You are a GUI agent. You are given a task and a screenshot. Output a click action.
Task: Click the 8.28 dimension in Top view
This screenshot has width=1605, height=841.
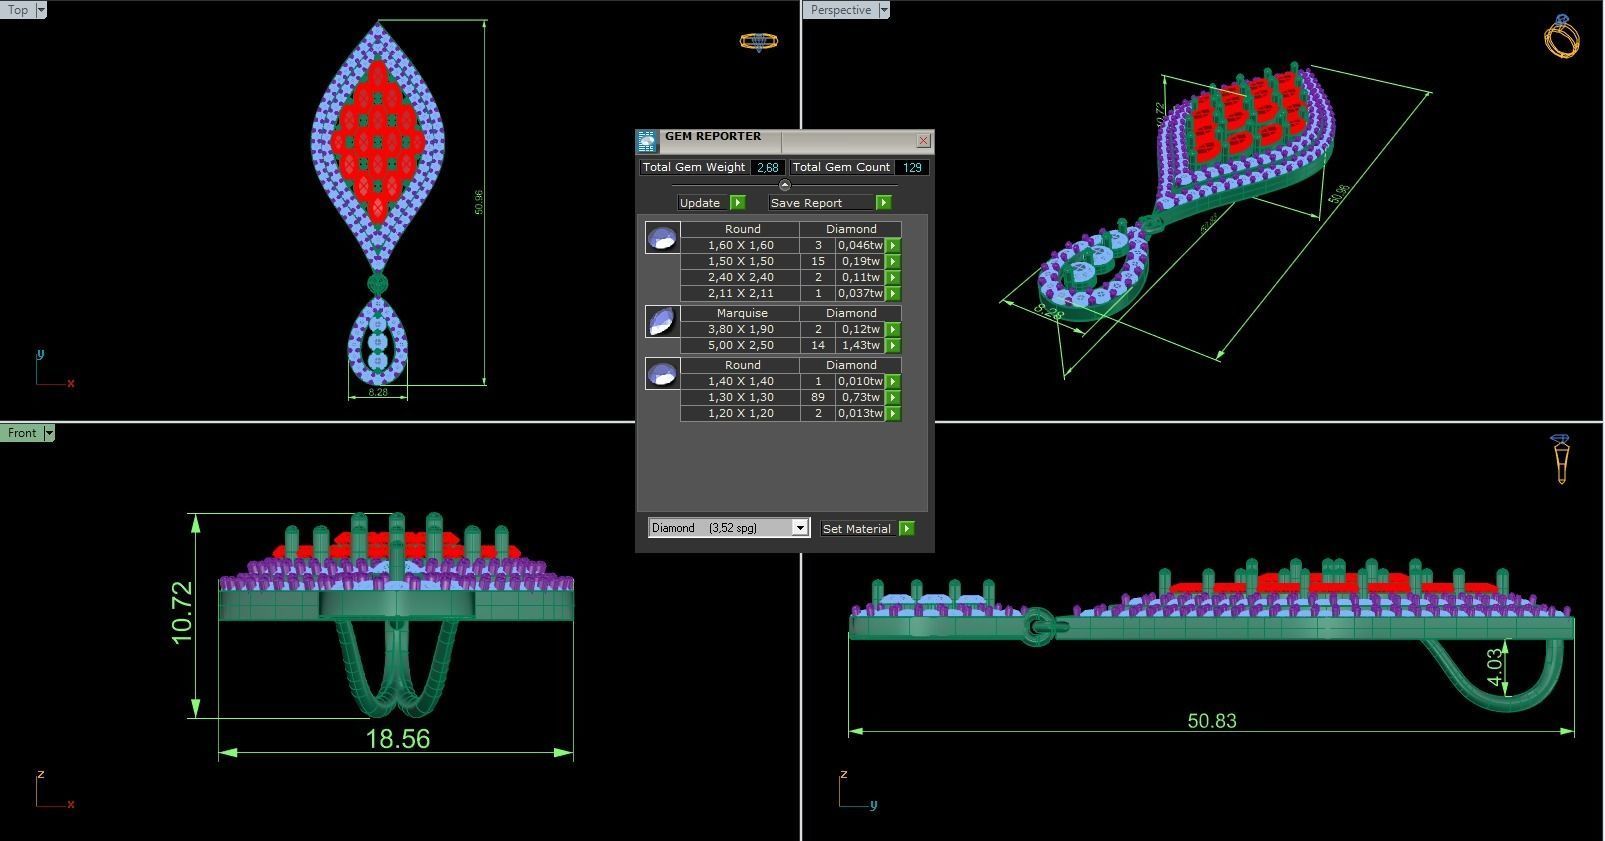coord(378,392)
